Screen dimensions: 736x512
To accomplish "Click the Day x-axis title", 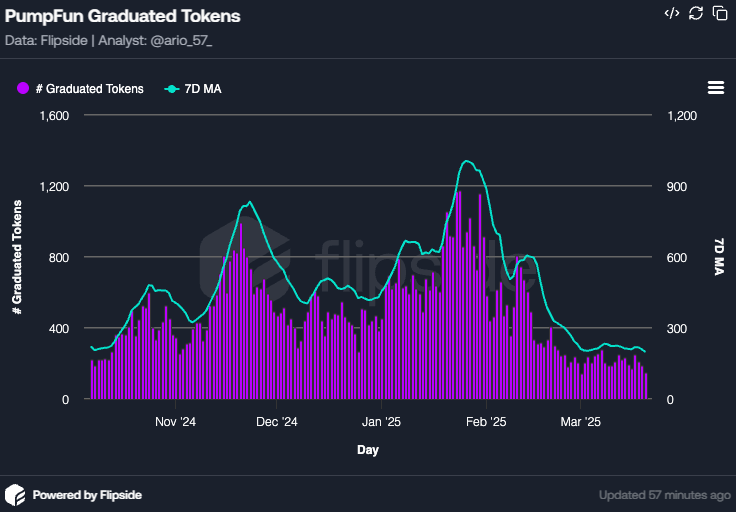I will [x=368, y=450].
